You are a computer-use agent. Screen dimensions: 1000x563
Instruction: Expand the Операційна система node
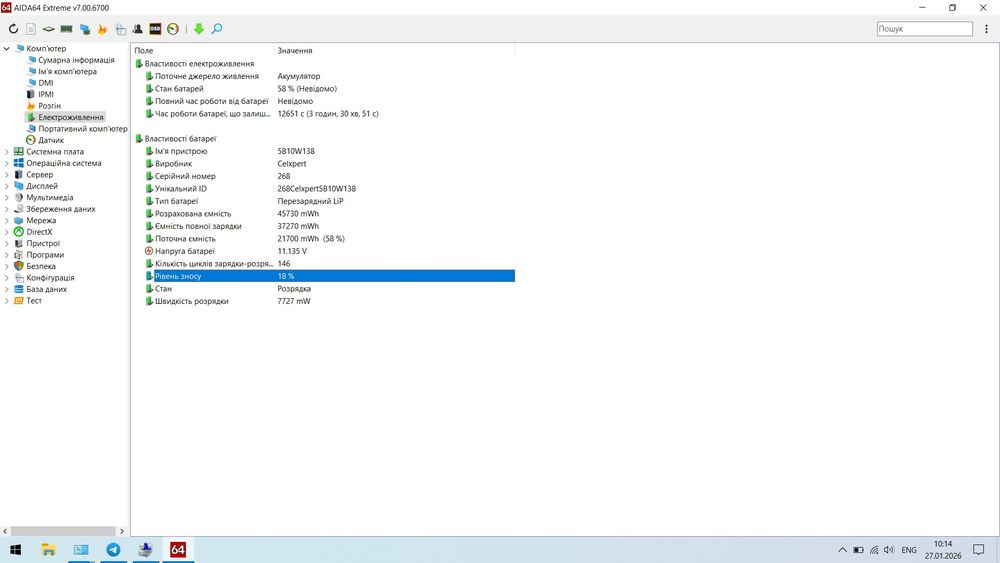(6, 163)
